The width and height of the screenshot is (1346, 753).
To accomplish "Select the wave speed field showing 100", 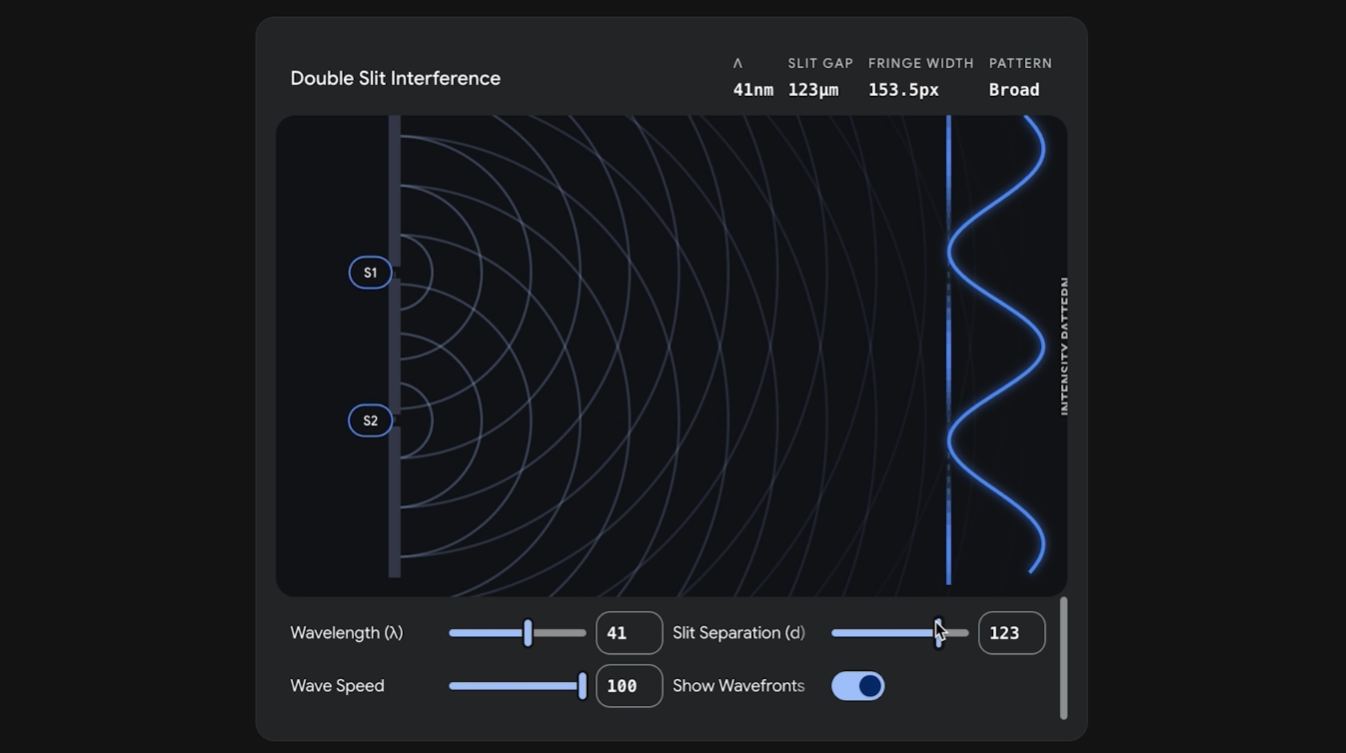I will (x=628, y=685).
